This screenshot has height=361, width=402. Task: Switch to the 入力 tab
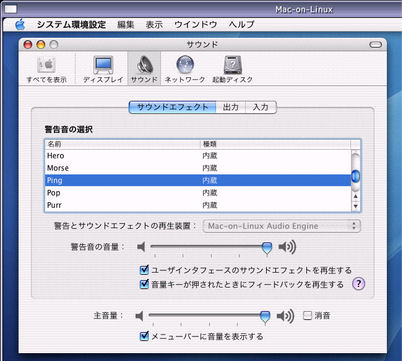tap(261, 107)
